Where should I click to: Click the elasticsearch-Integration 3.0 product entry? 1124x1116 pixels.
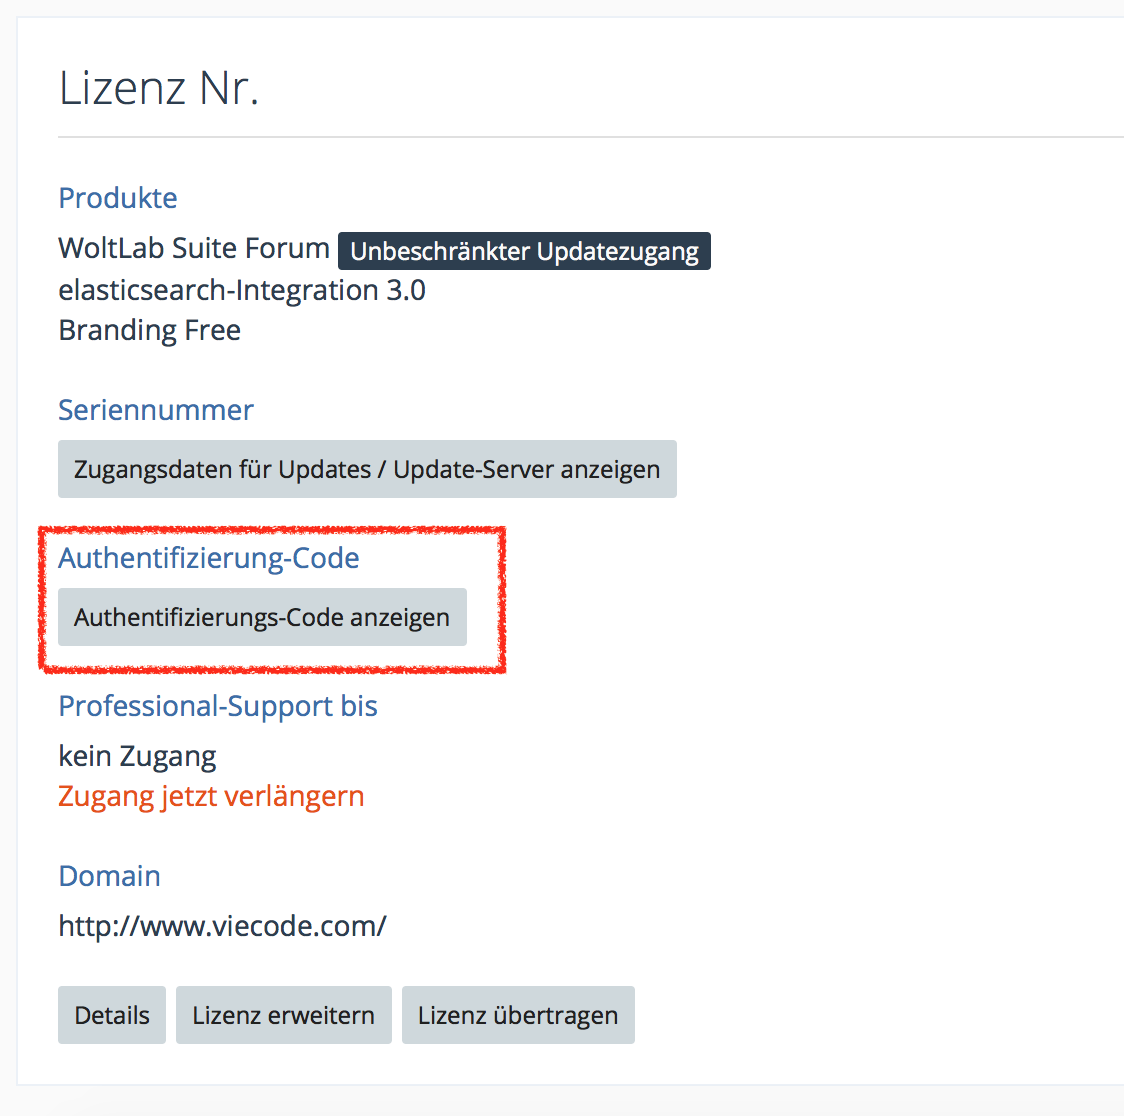click(x=242, y=290)
